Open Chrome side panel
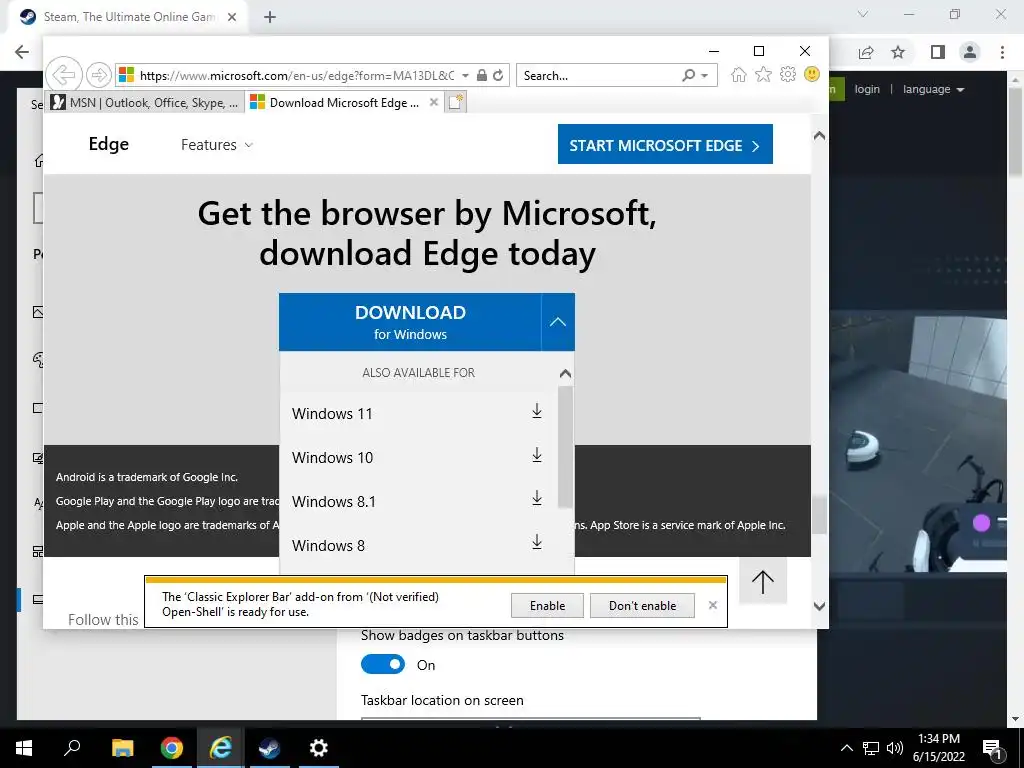The image size is (1024, 768). click(x=938, y=52)
